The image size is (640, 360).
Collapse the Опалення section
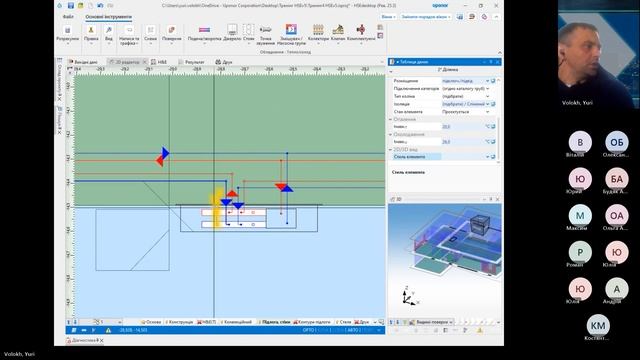[391, 119]
